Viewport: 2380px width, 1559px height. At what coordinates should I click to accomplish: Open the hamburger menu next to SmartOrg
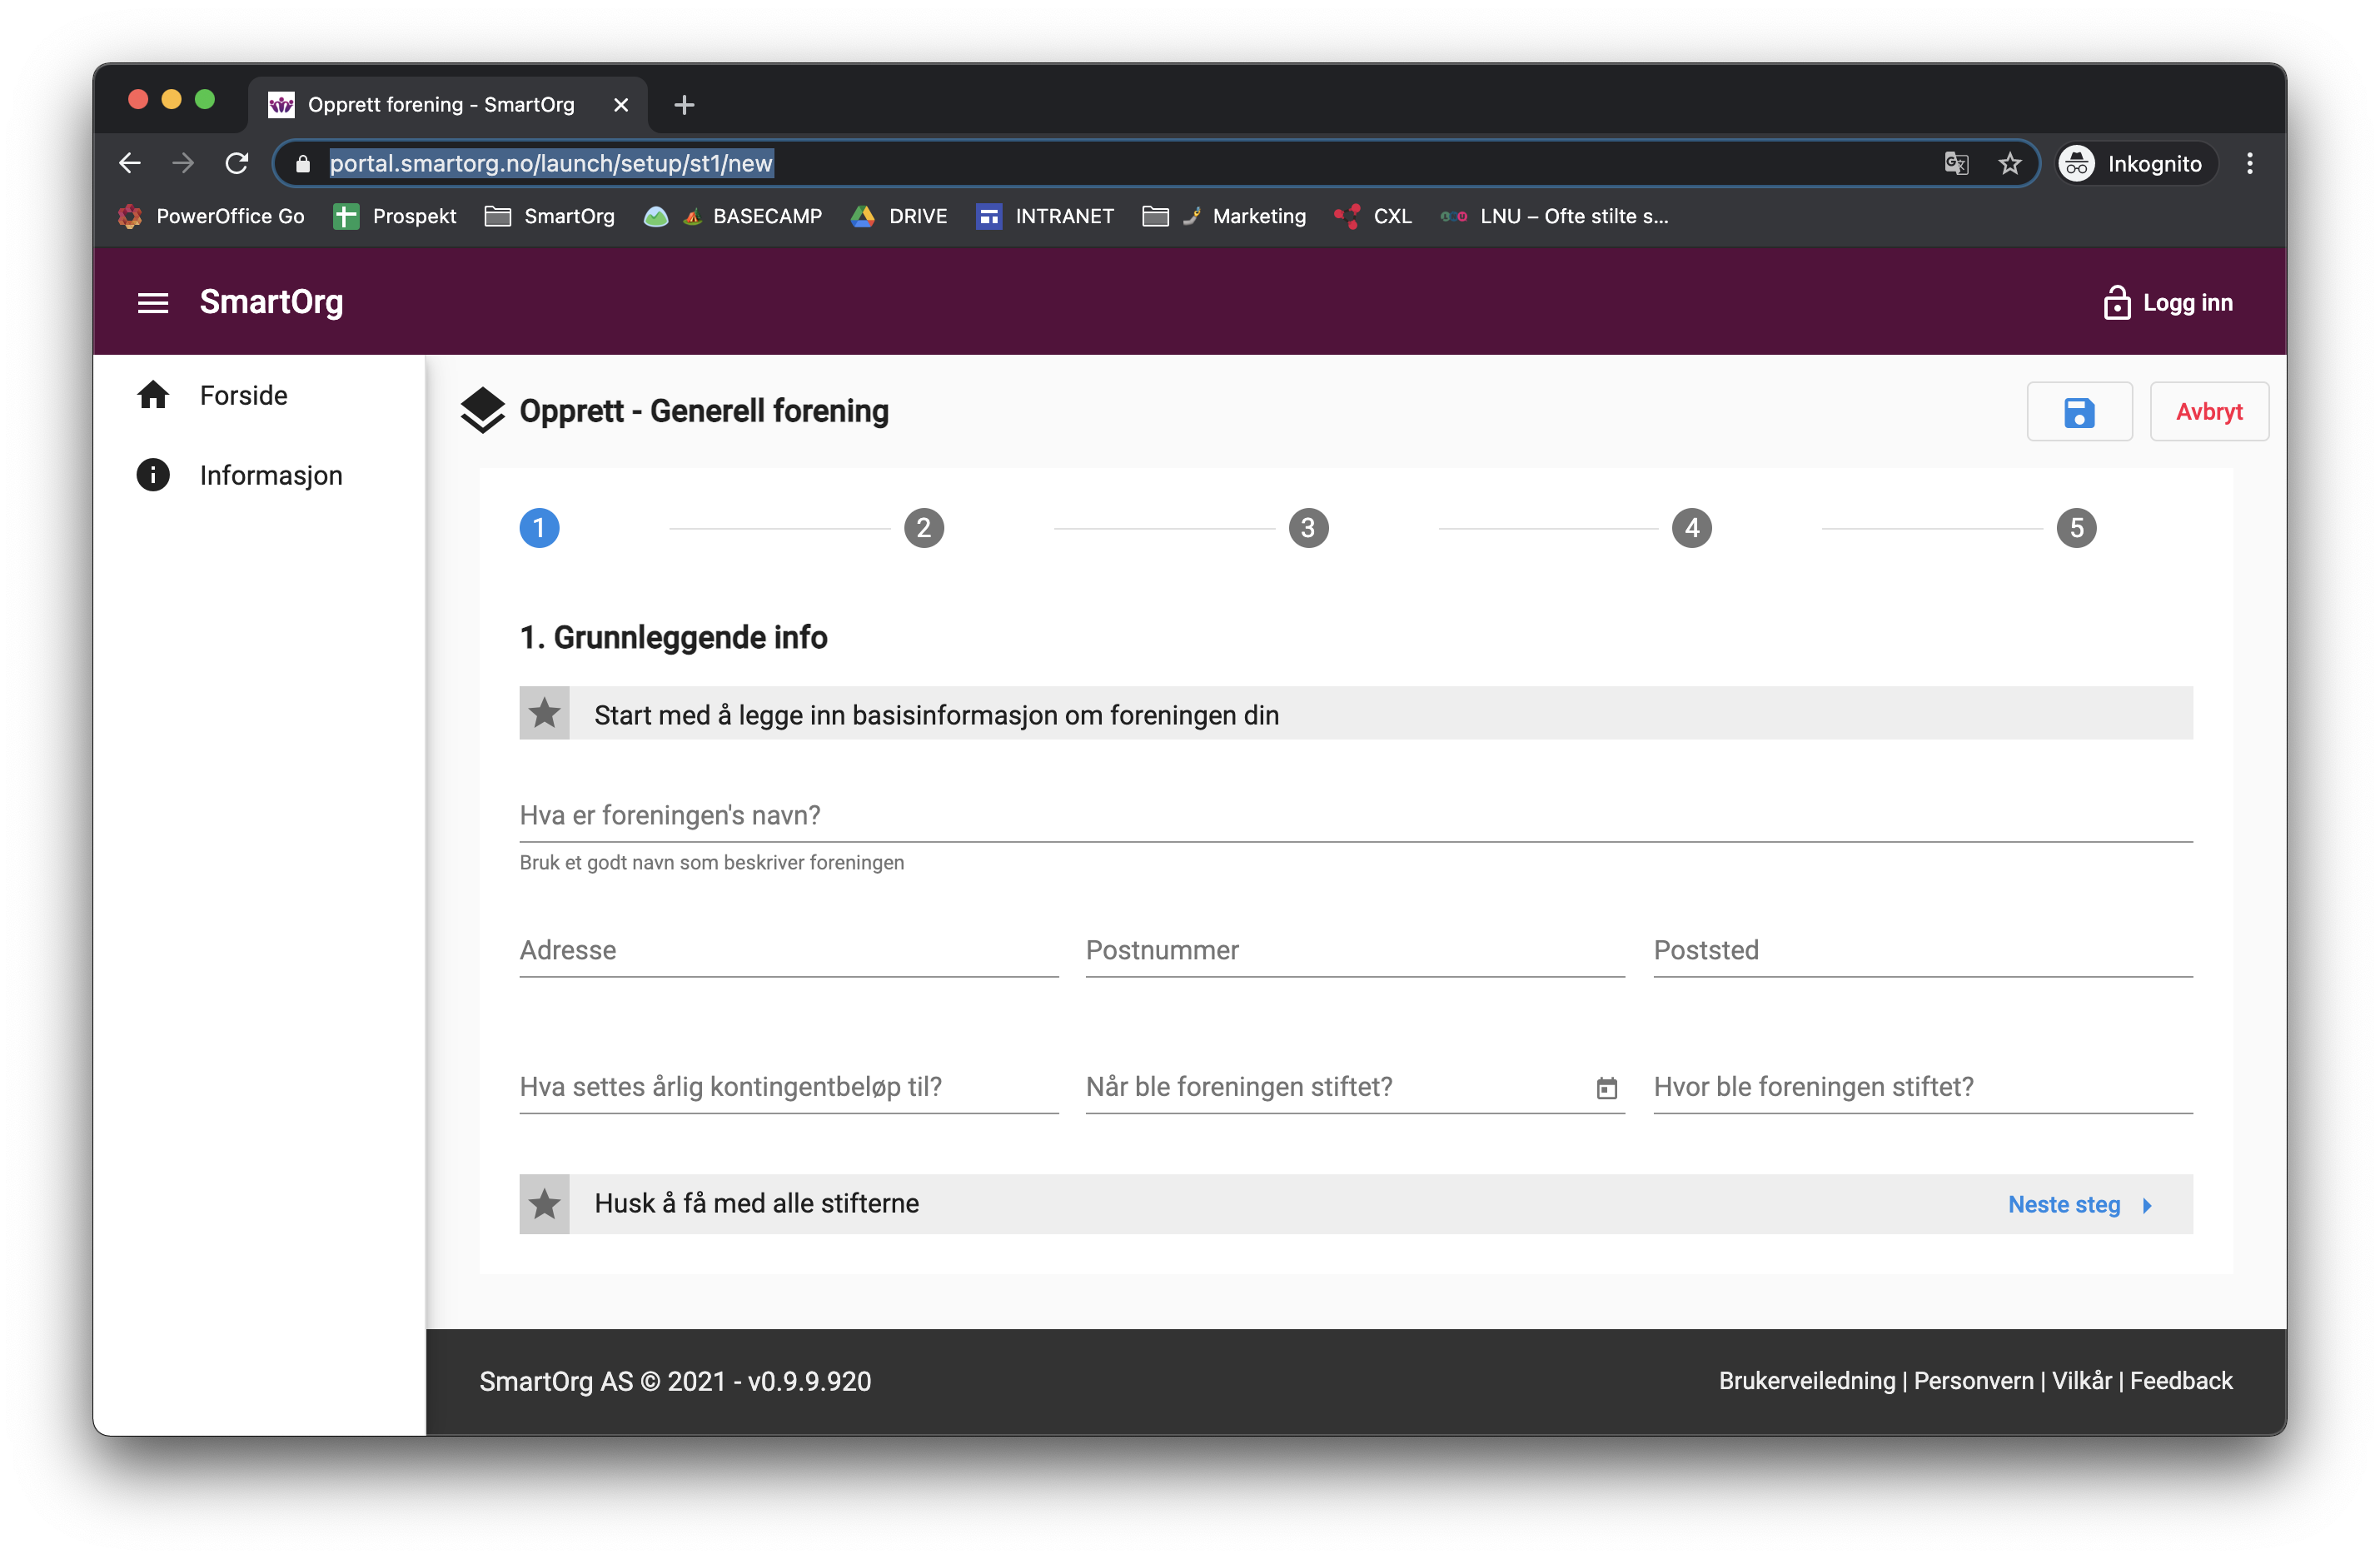pos(152,302)
